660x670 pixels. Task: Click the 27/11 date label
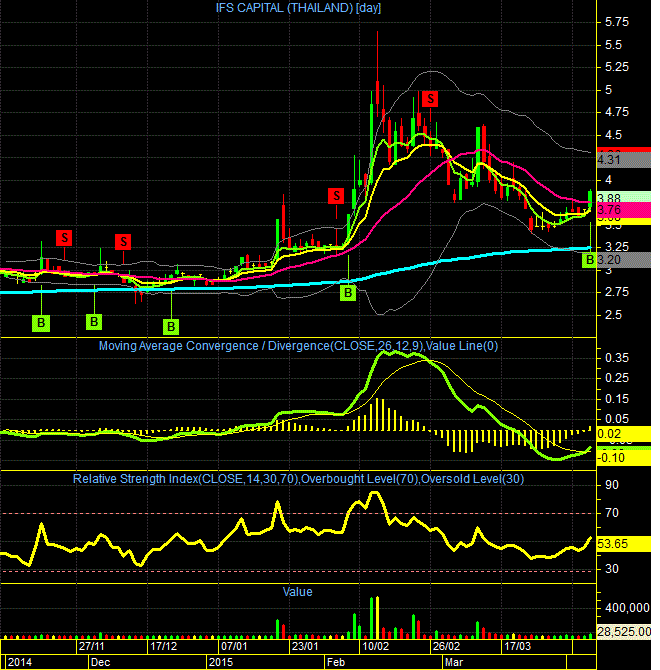[91, 646]
